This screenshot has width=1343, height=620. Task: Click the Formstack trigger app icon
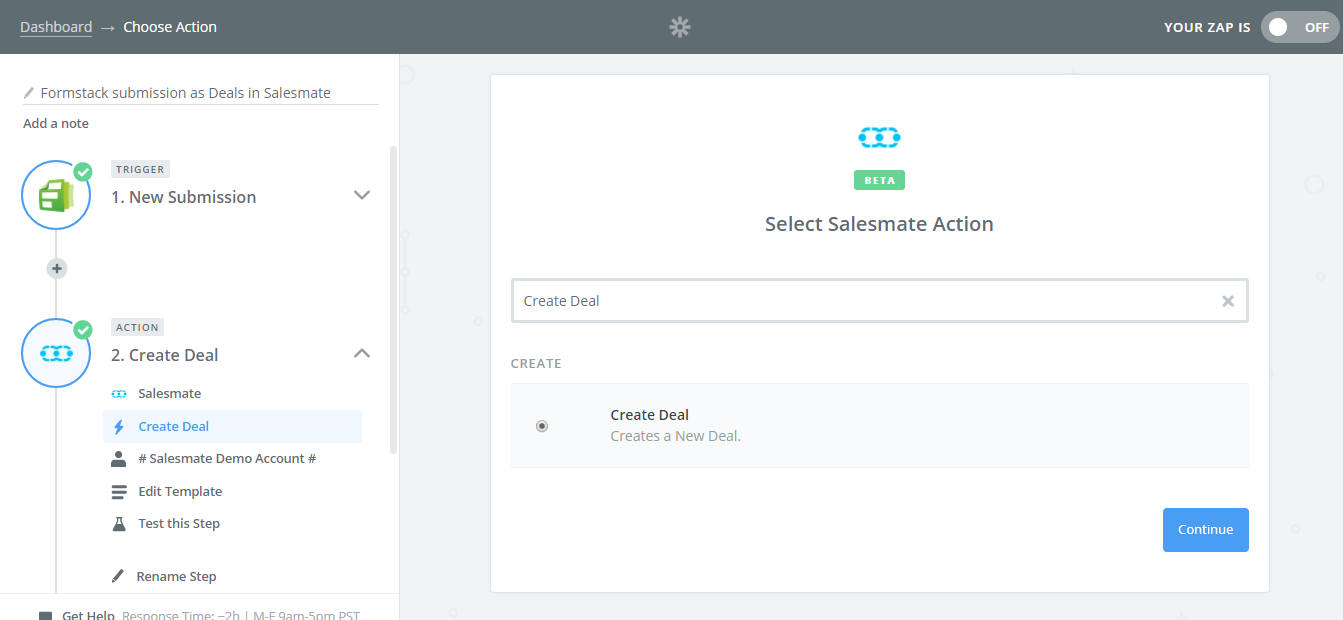56,194
